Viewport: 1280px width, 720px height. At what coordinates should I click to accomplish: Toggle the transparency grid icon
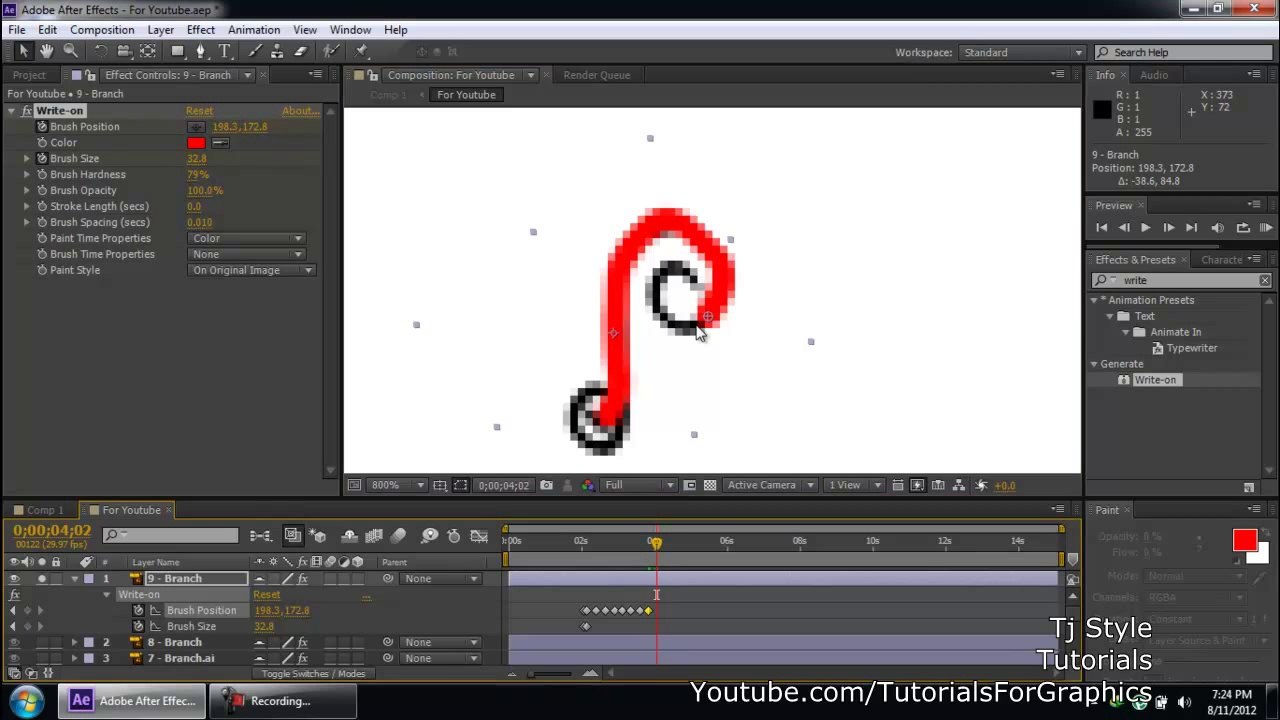tap(710, 485)
